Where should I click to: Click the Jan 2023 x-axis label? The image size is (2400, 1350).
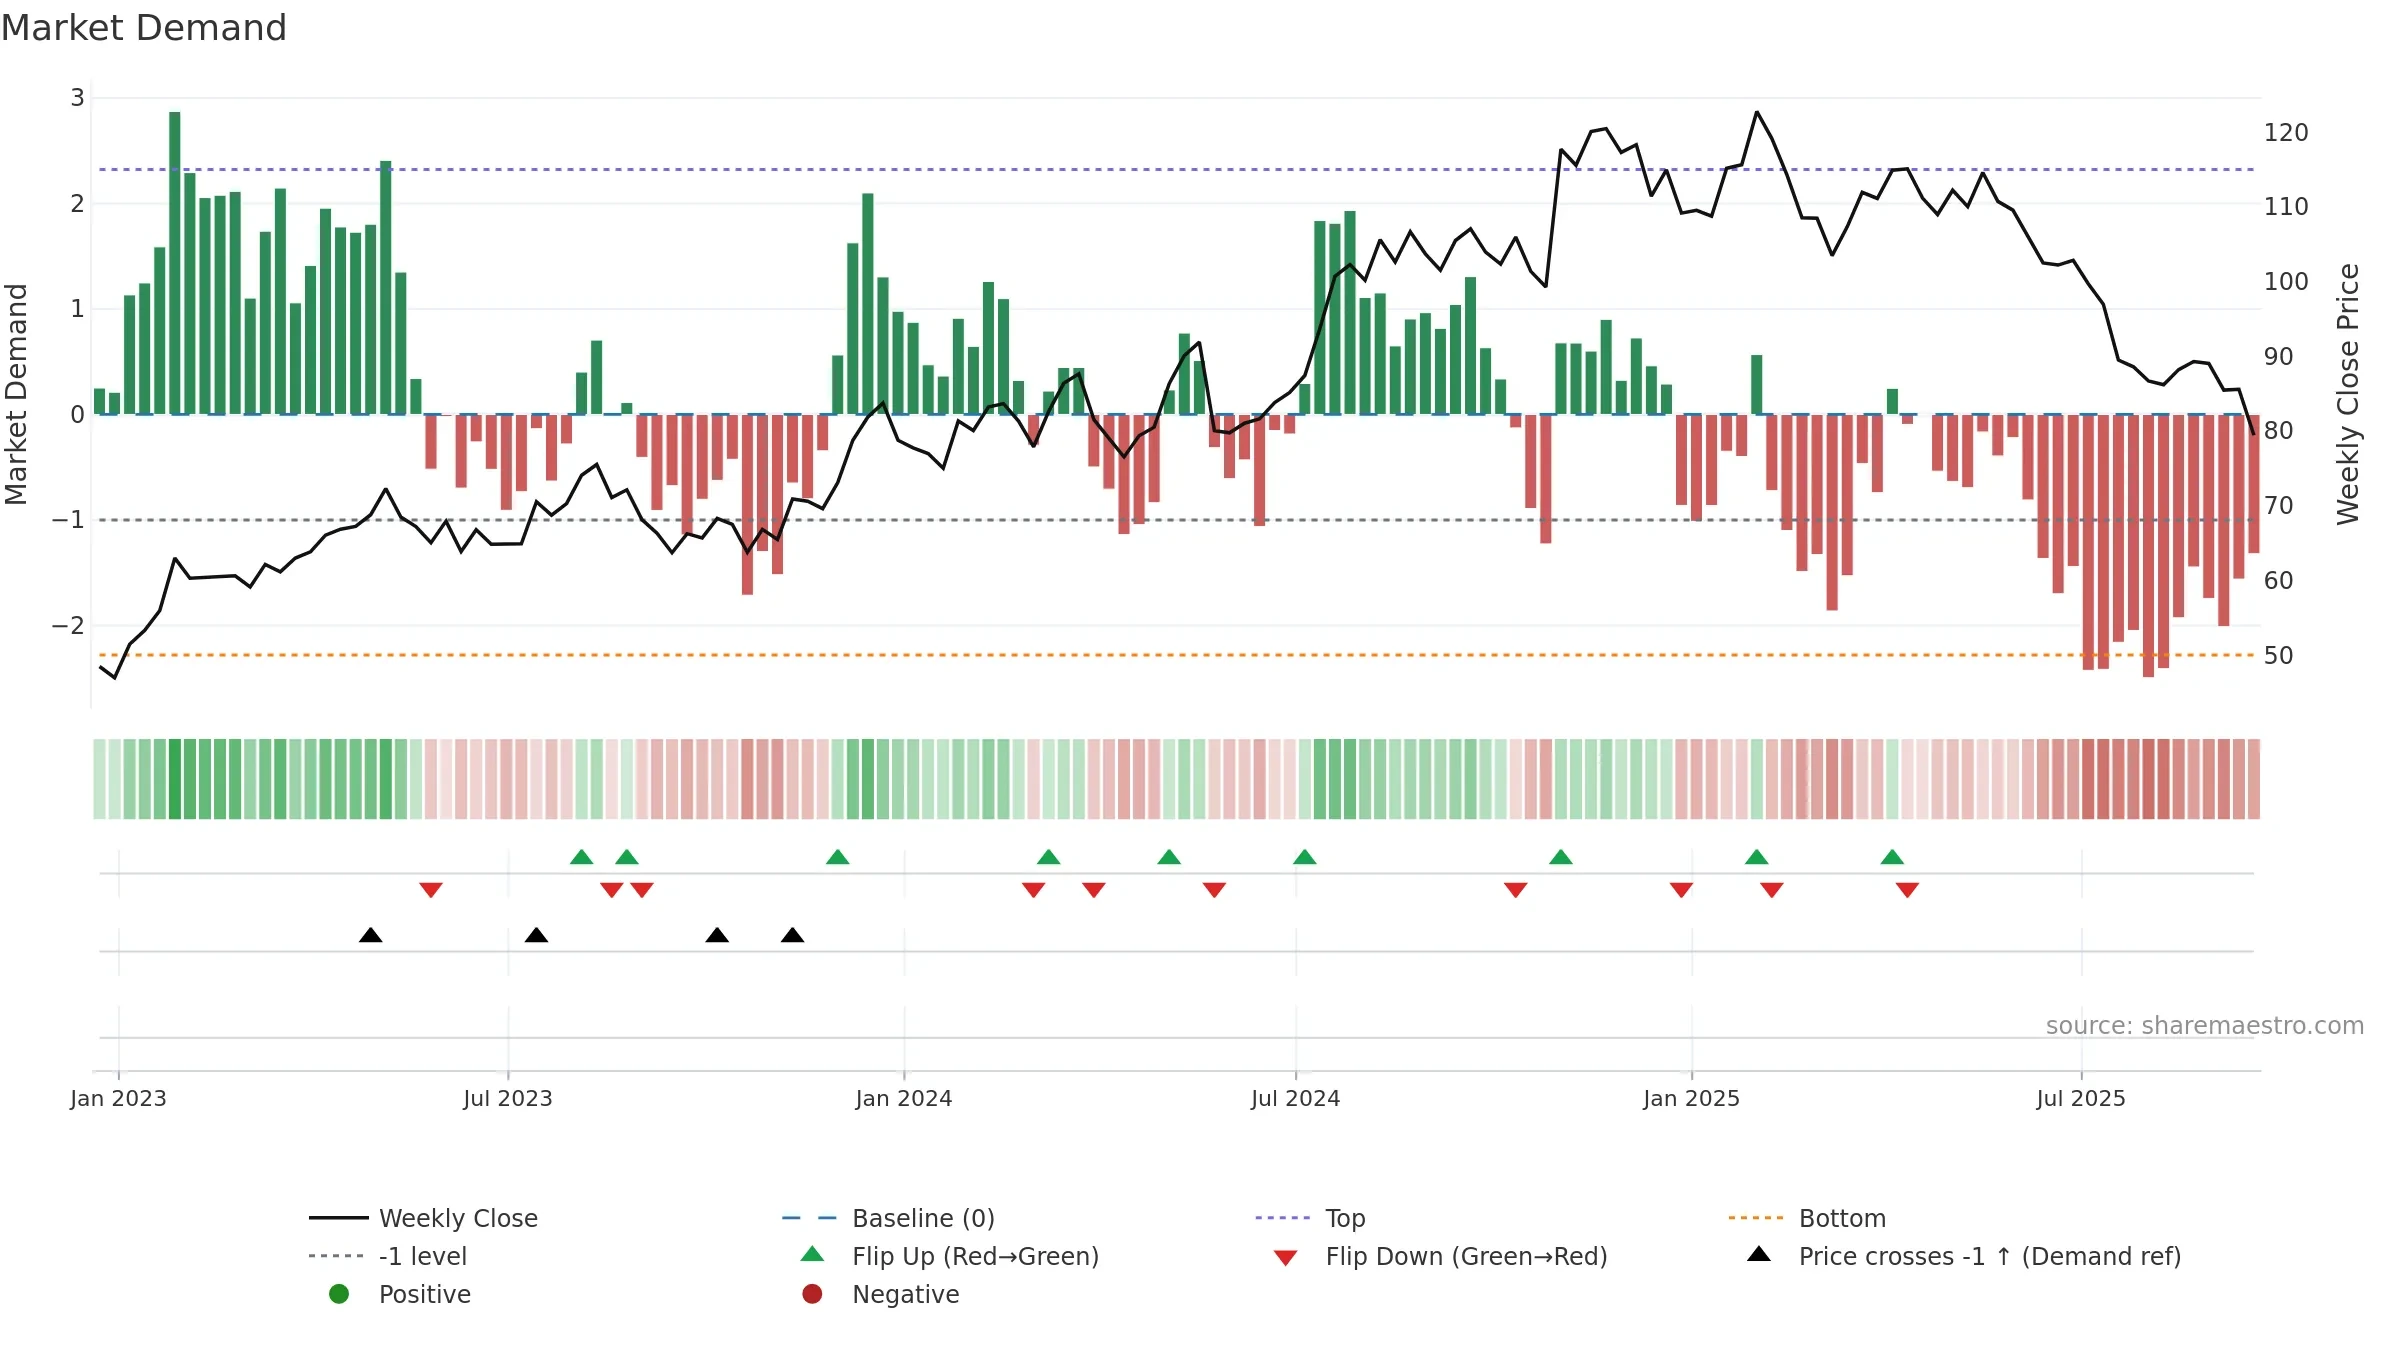[118, 1098]
